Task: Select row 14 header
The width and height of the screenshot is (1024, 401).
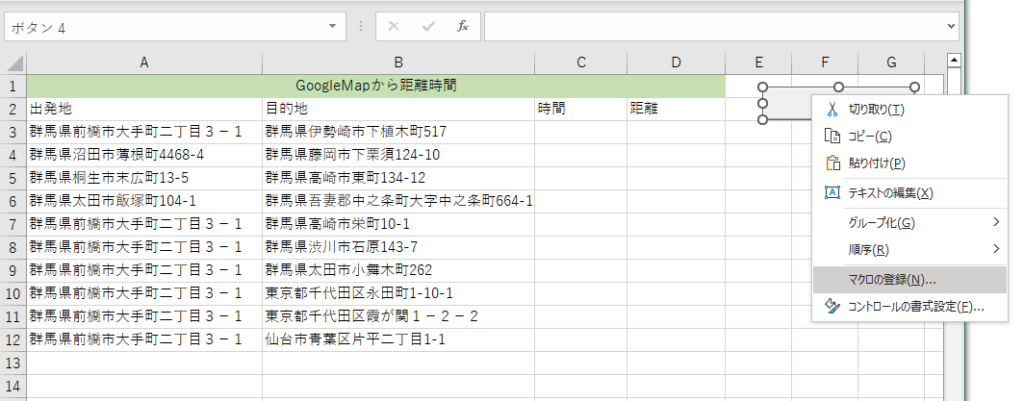Action: (14, 385)
